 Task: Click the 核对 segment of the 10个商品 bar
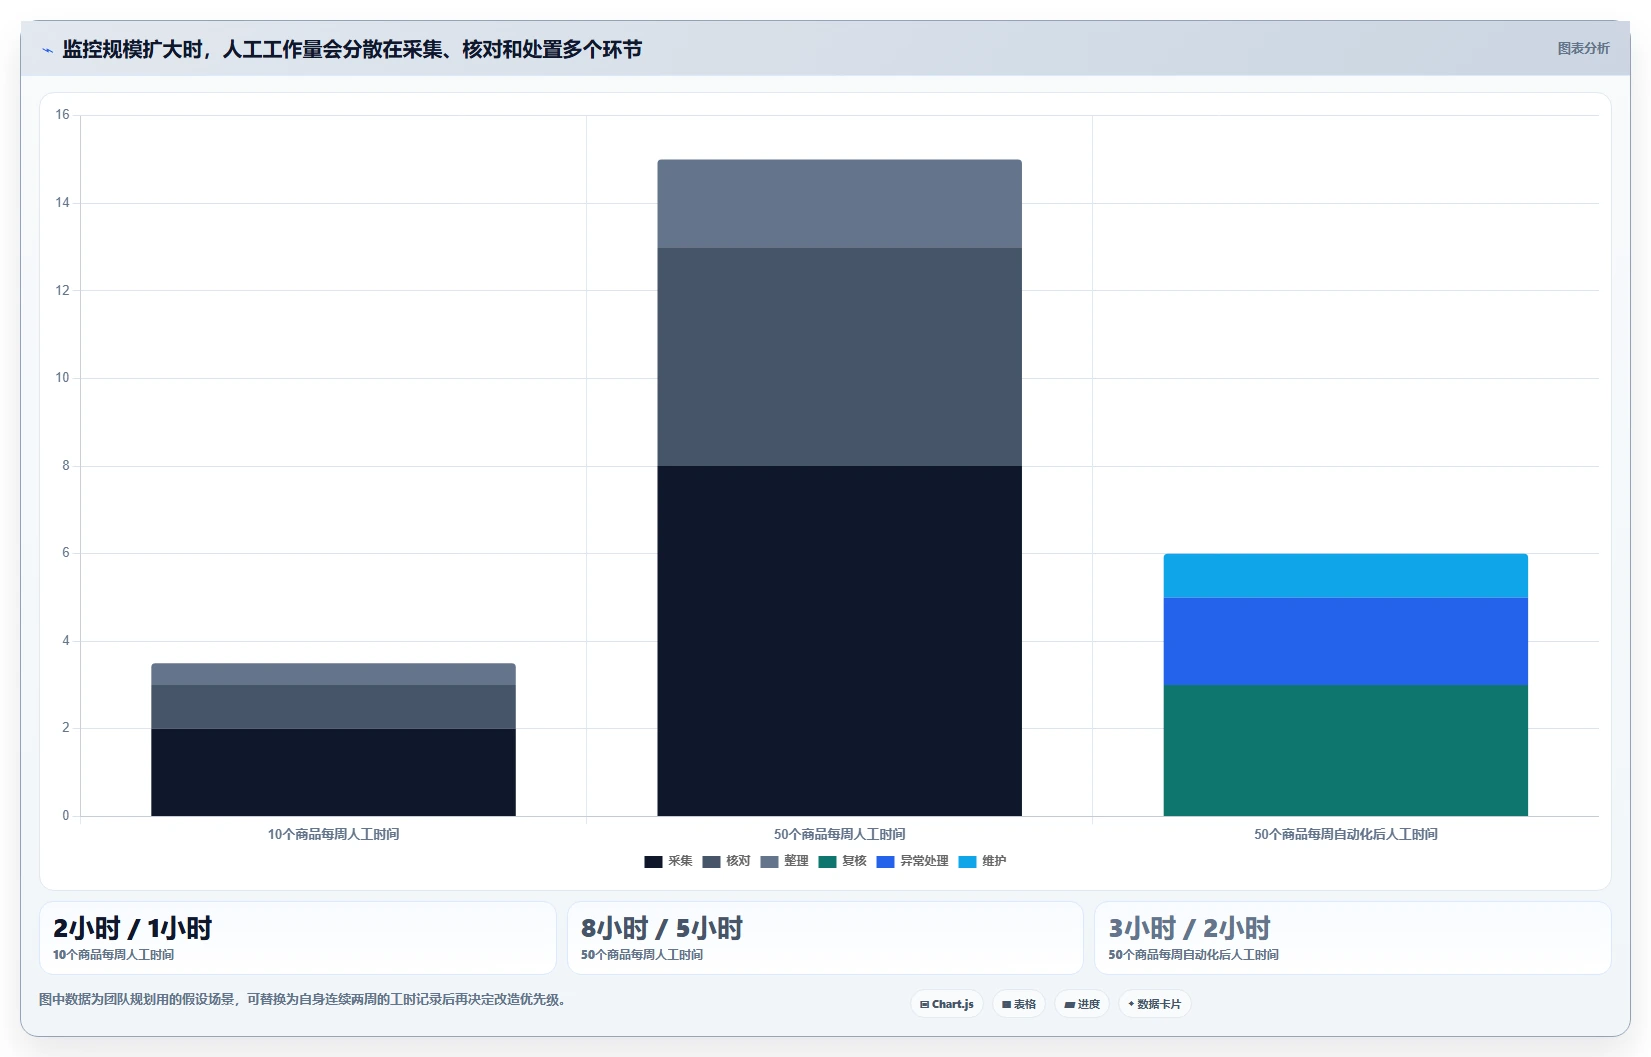333,707
